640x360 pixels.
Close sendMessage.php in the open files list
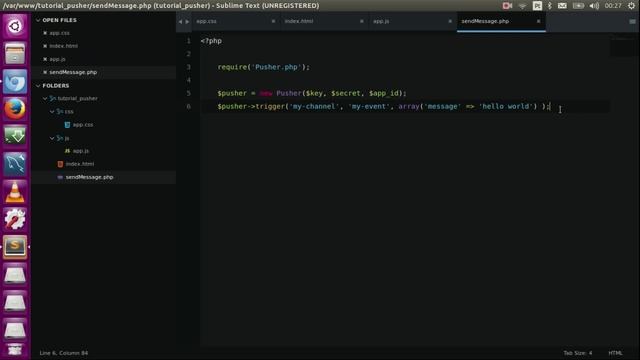45,72
